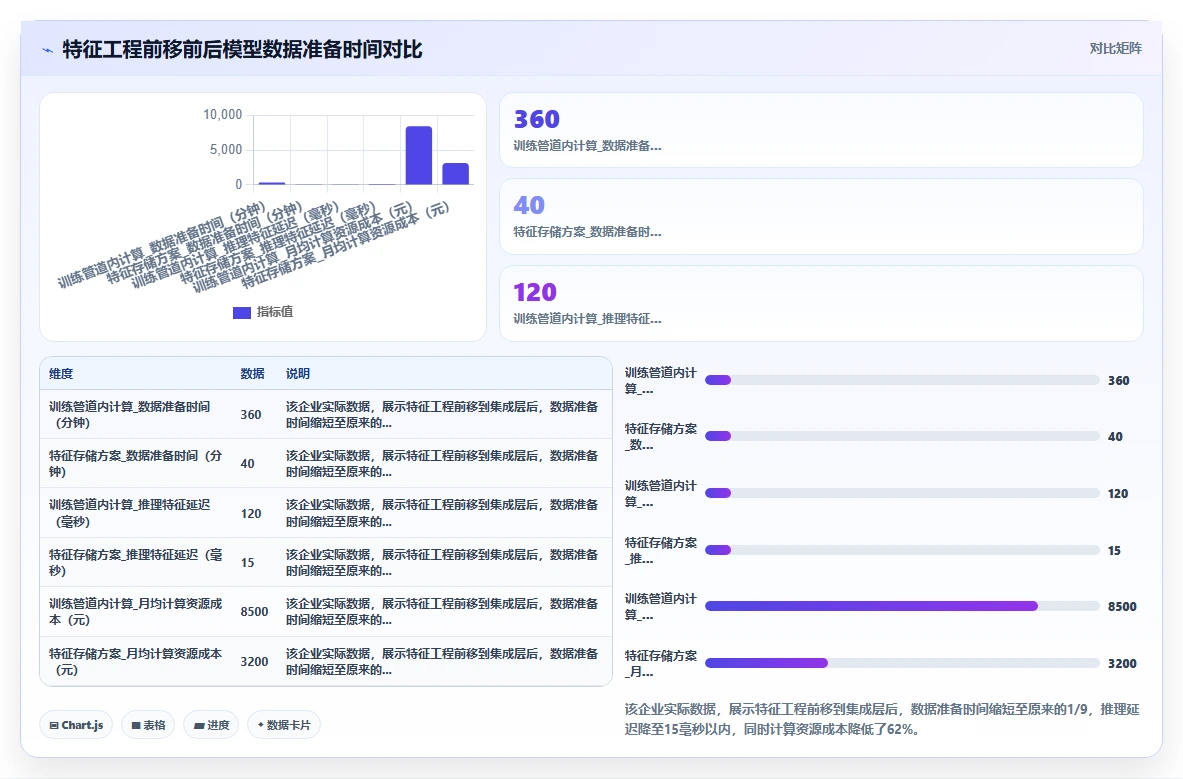Image resolution: width=1183 pixels, height=779 pixels.
Task: Select row 特征存储方案_数据准备时间（分钟）
Action: click(326, 463)
